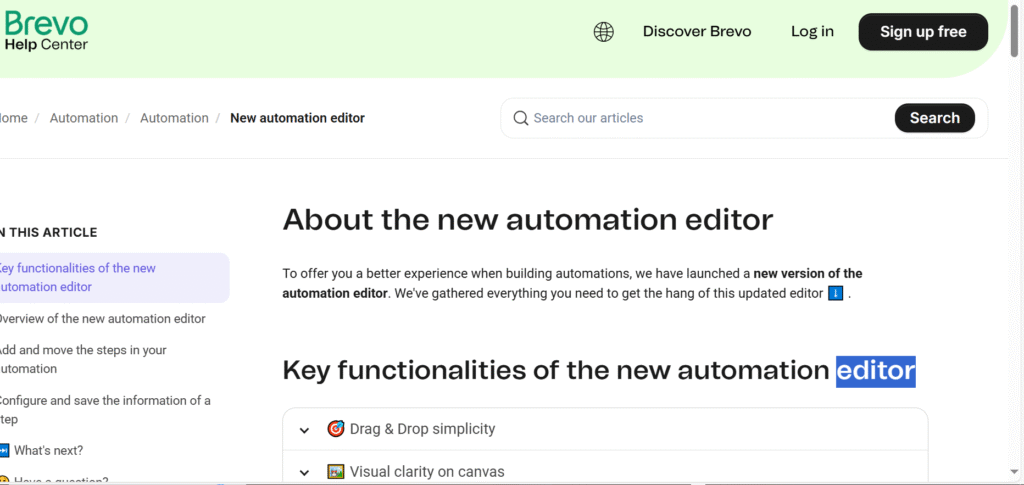Click the scrollbar down arrow
The image size is (1024, 485).
(1014, 472)
